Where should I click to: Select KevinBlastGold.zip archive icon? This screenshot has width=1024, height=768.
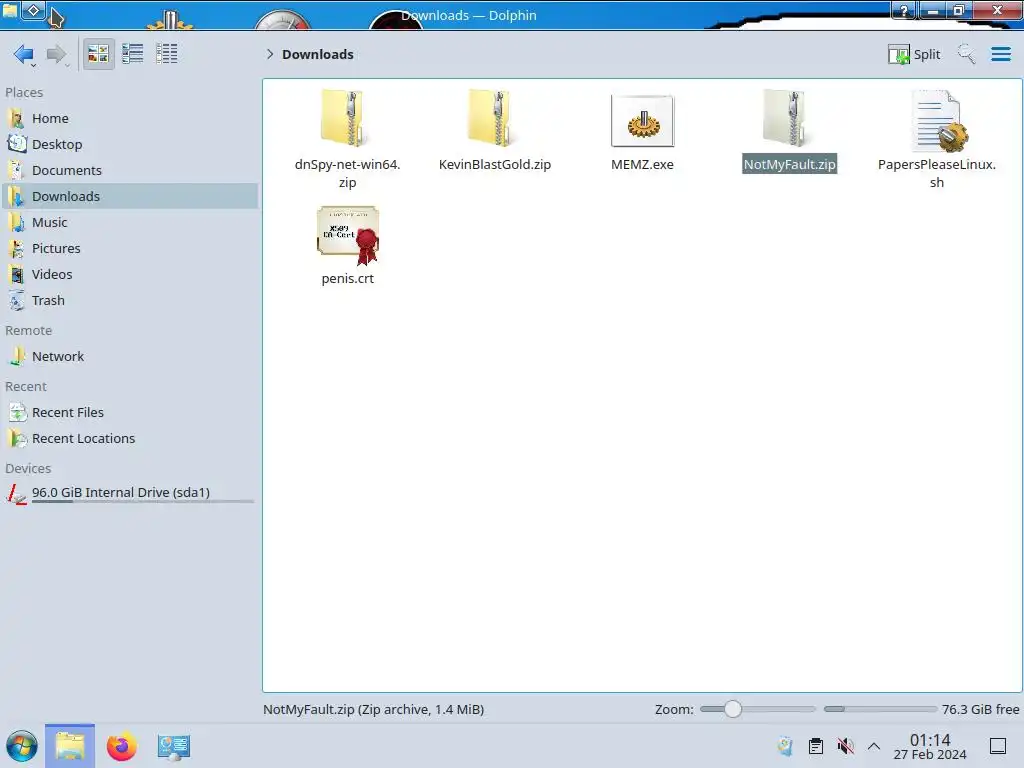[x=491, y=118]
